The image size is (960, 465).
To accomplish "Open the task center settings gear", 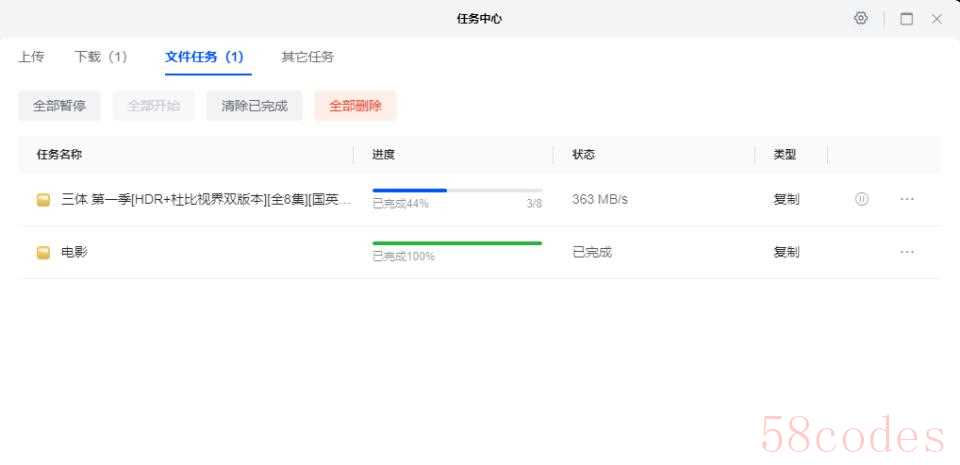I will [860, 18].
